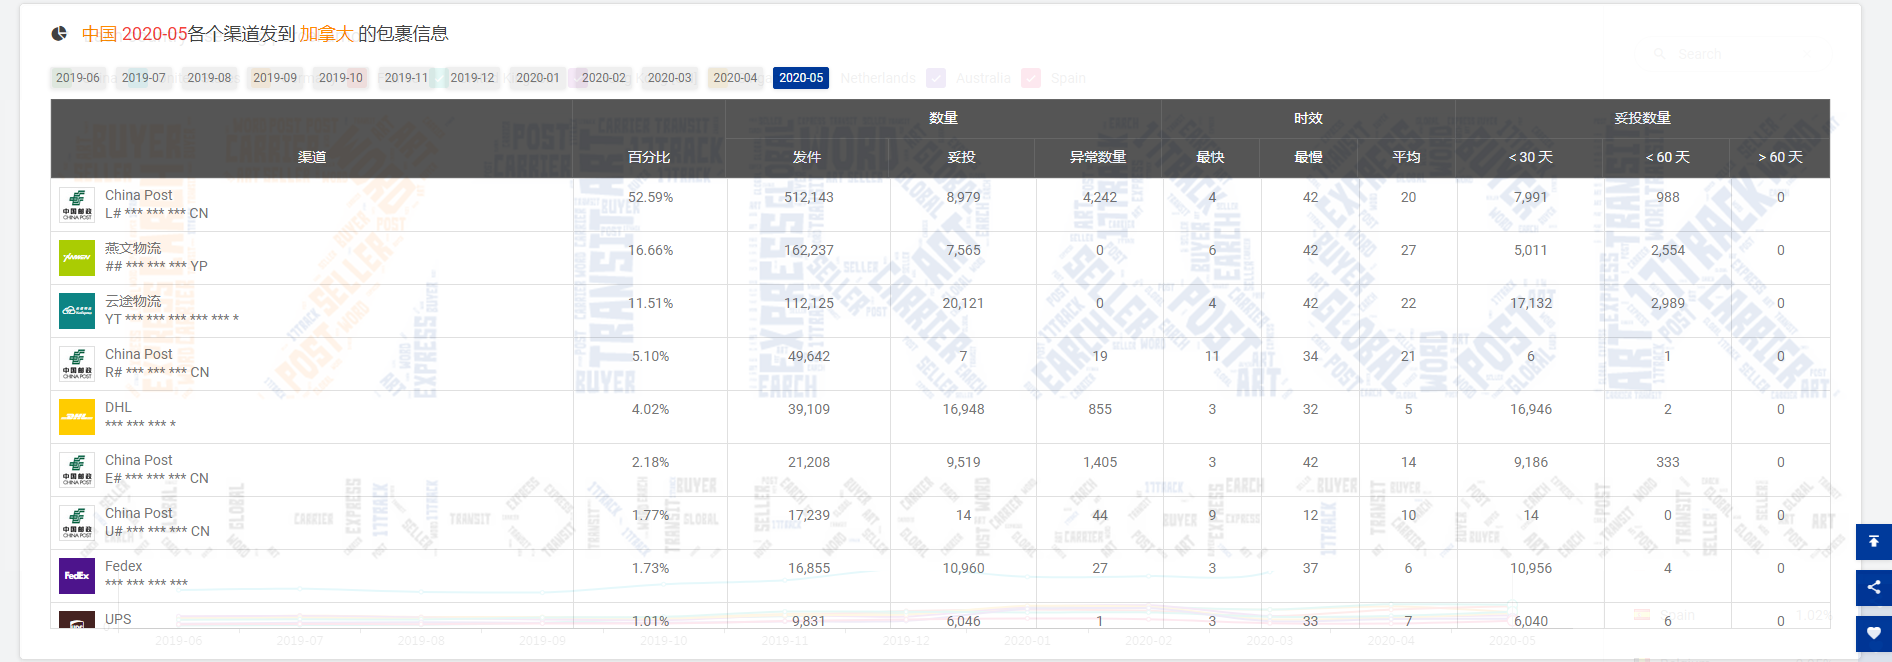Click the UPS channel name
This screenshot has height=662, width=1892.
click(118, 619)
